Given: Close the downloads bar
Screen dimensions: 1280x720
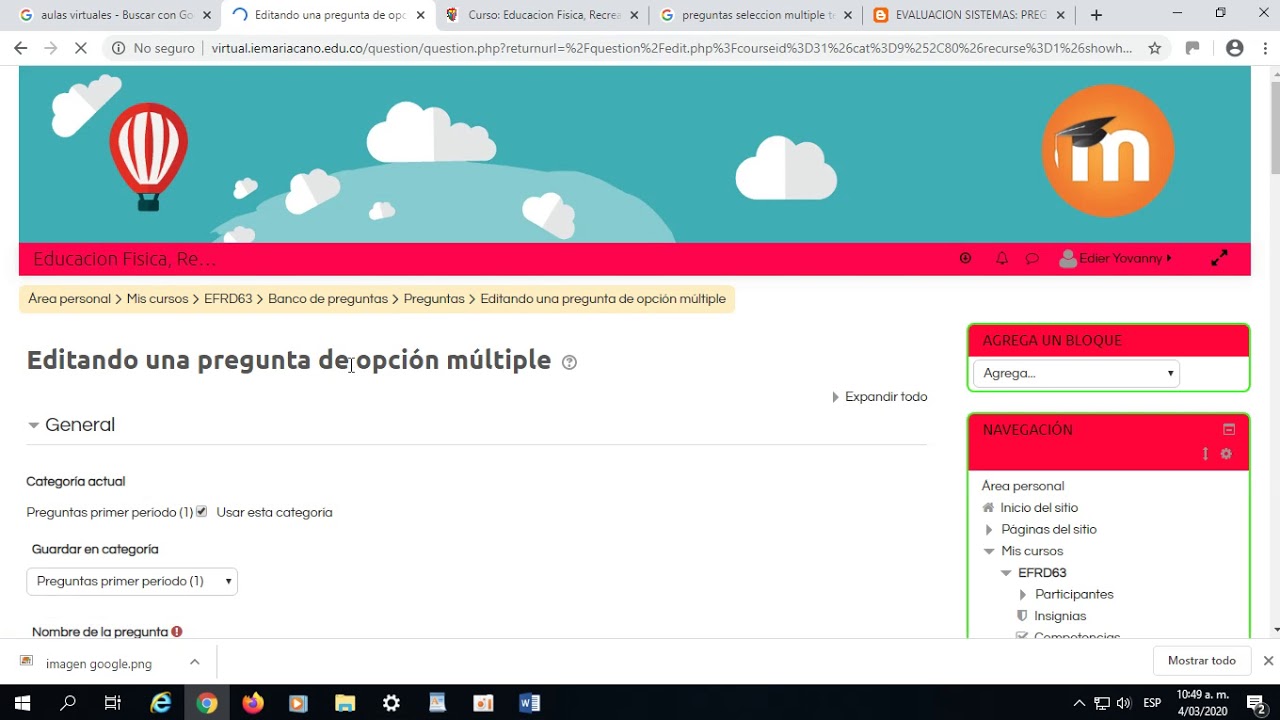Looking at the screenshot, I should coord(1268,661).
